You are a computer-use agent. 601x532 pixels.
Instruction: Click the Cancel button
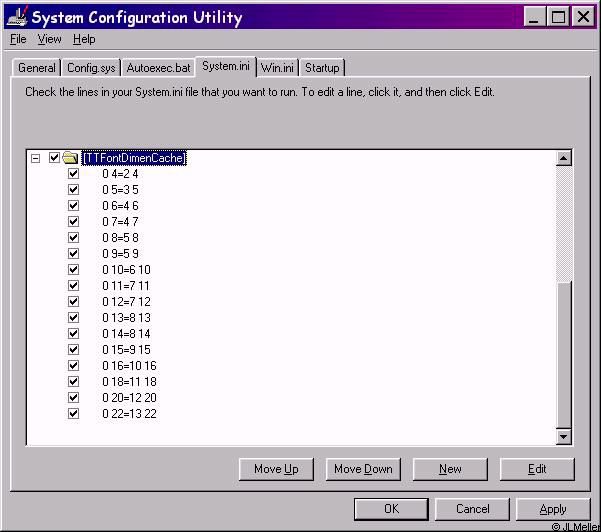pos(472,509)
